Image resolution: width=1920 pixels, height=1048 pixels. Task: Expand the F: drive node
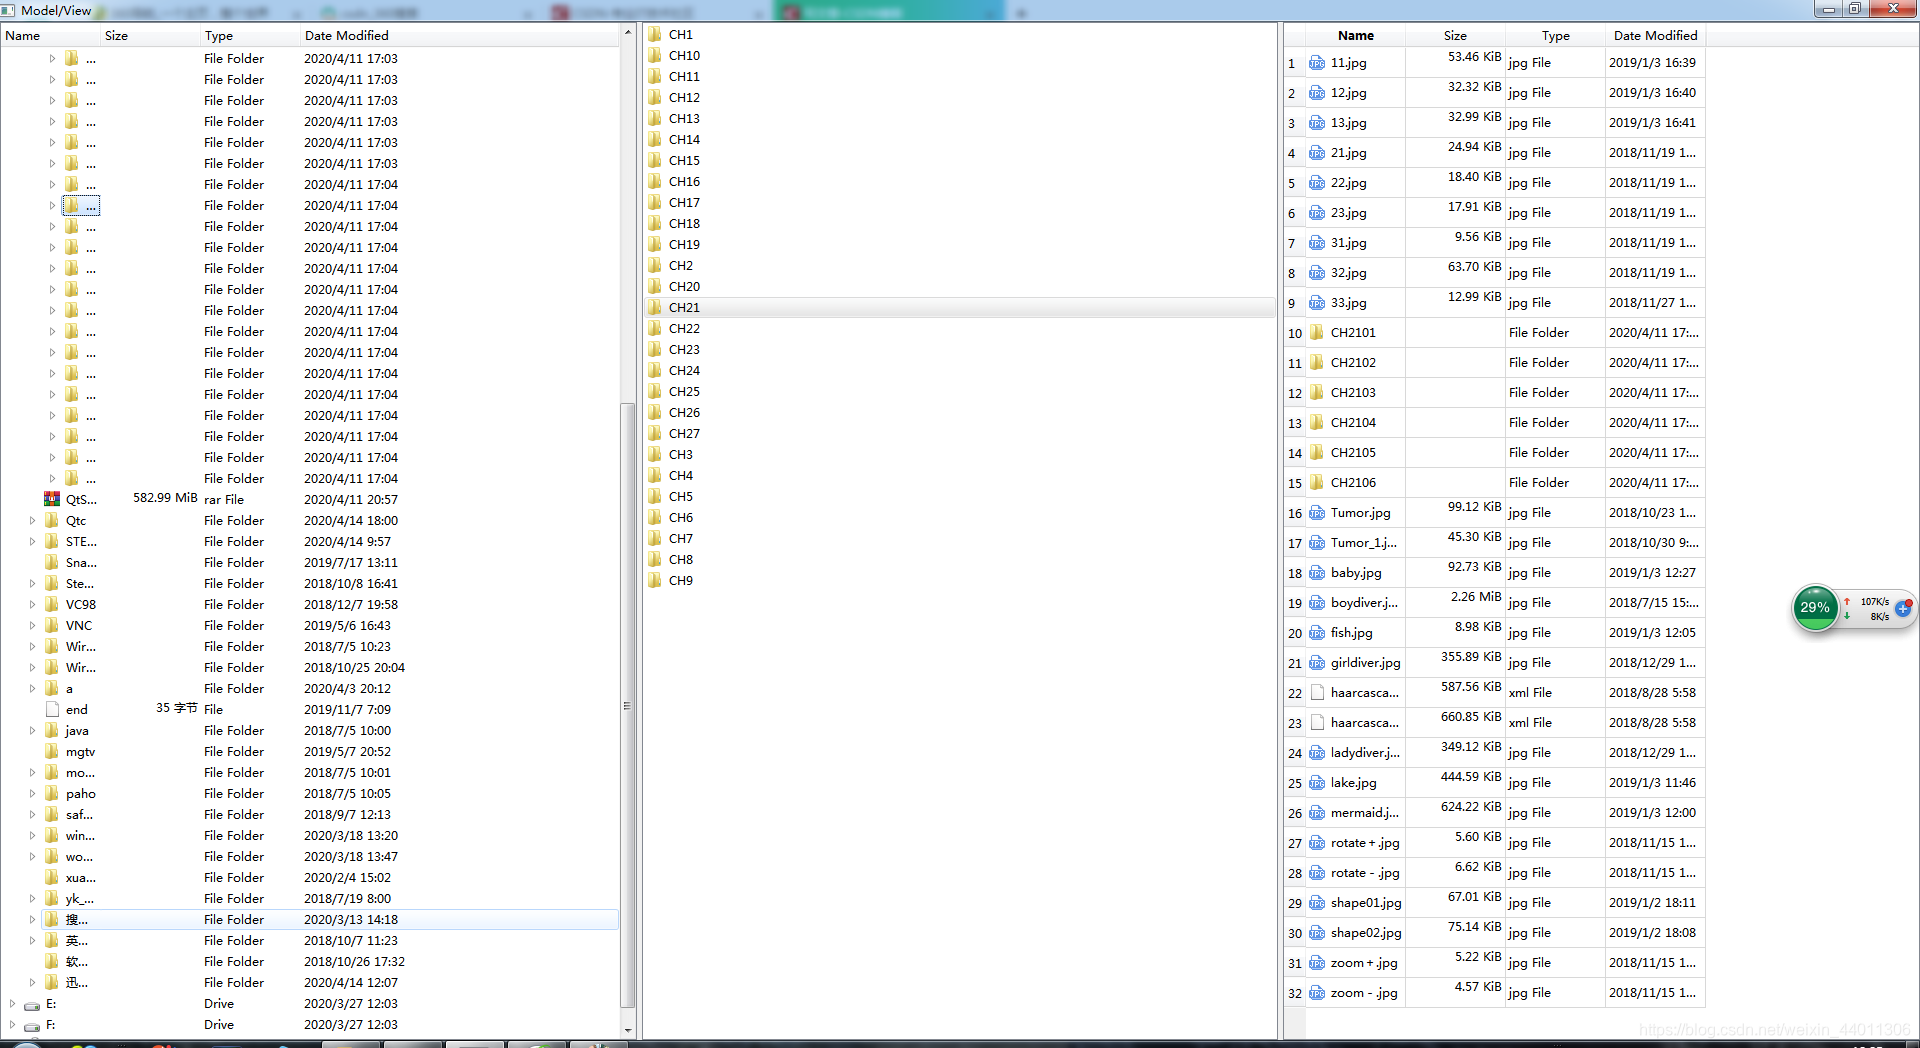point(12,1024)
